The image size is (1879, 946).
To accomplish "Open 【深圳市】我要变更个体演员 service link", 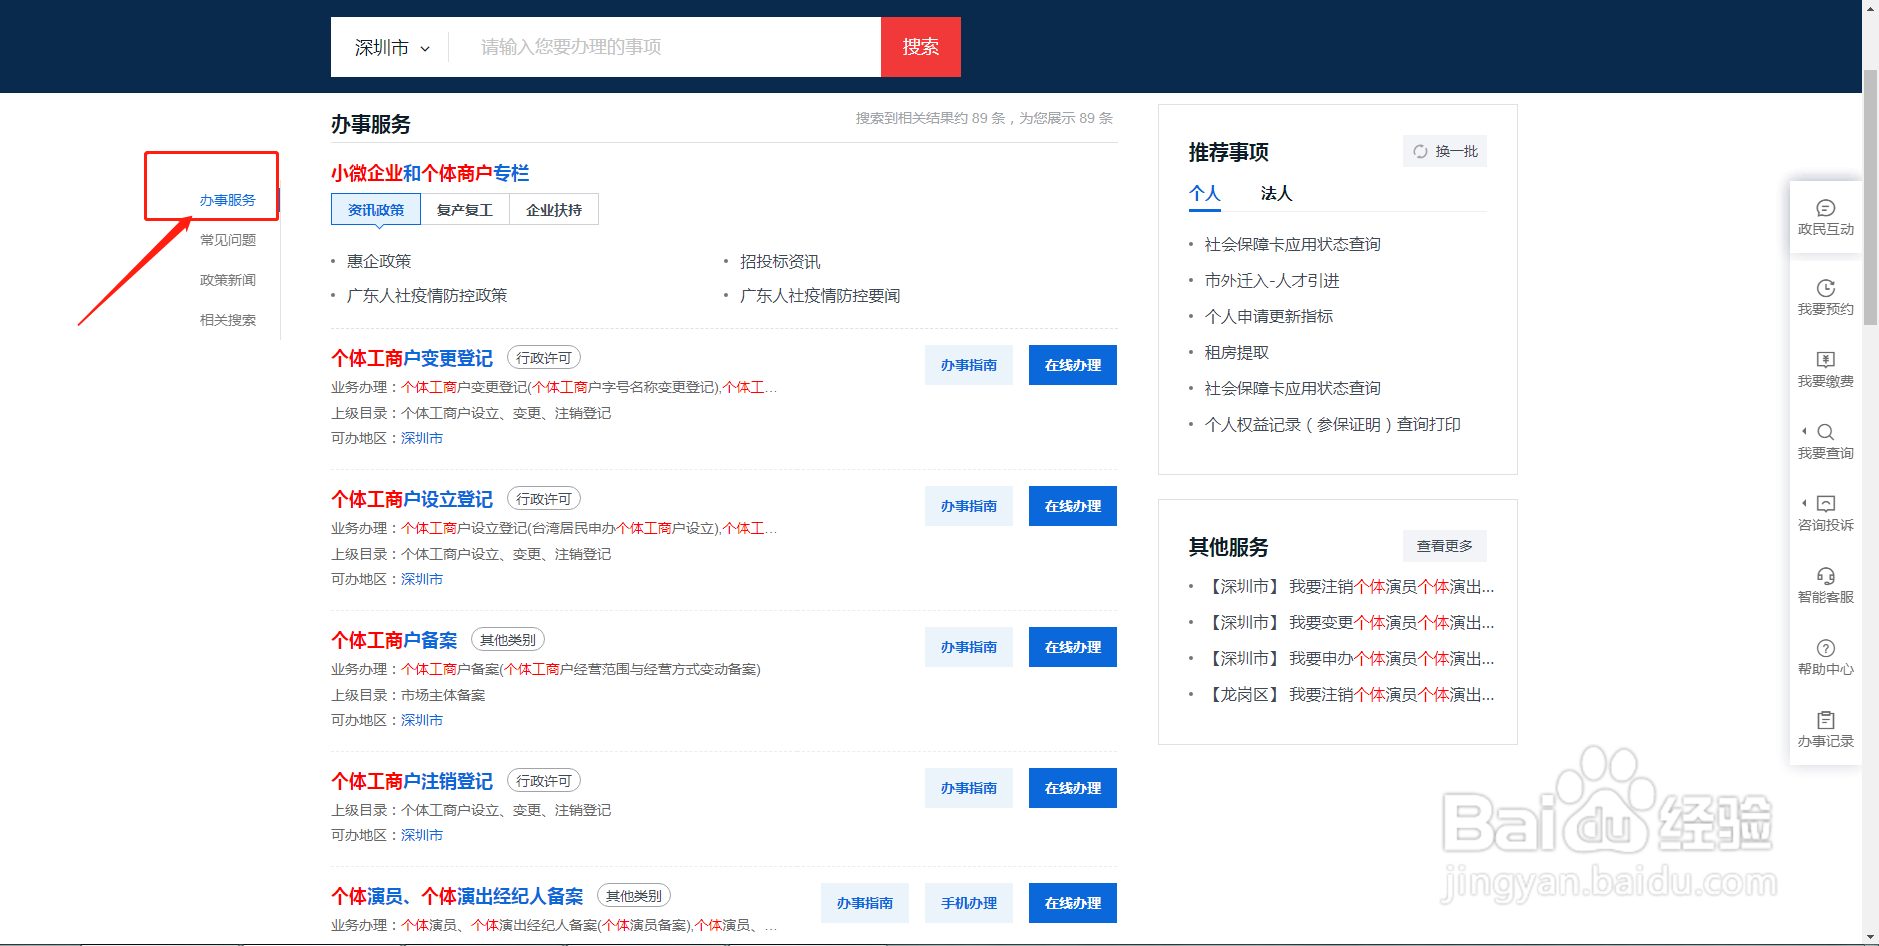I will coord(1350,622).
